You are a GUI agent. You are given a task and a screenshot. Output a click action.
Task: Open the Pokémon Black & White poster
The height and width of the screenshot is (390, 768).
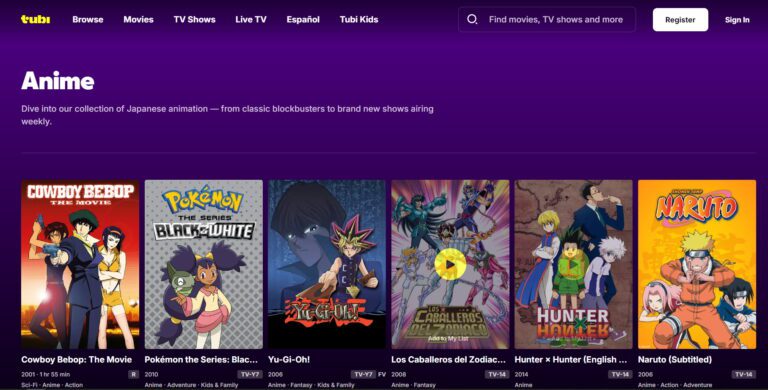pyautogui.click(x=204, y=264)
